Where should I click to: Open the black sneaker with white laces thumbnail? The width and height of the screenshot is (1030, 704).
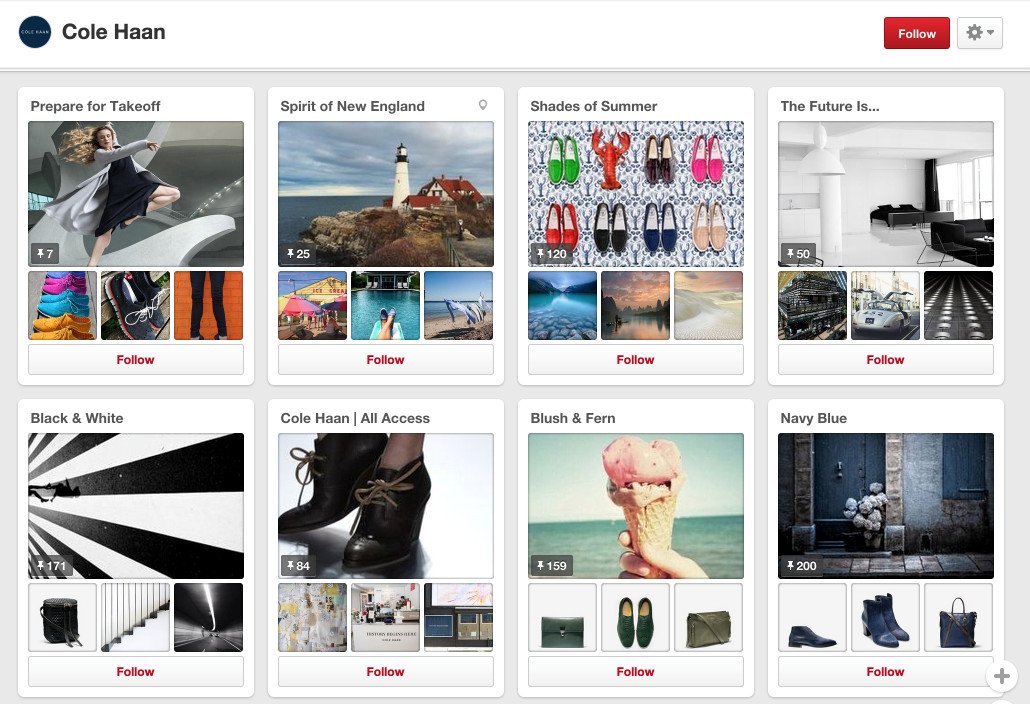(135, 305)
